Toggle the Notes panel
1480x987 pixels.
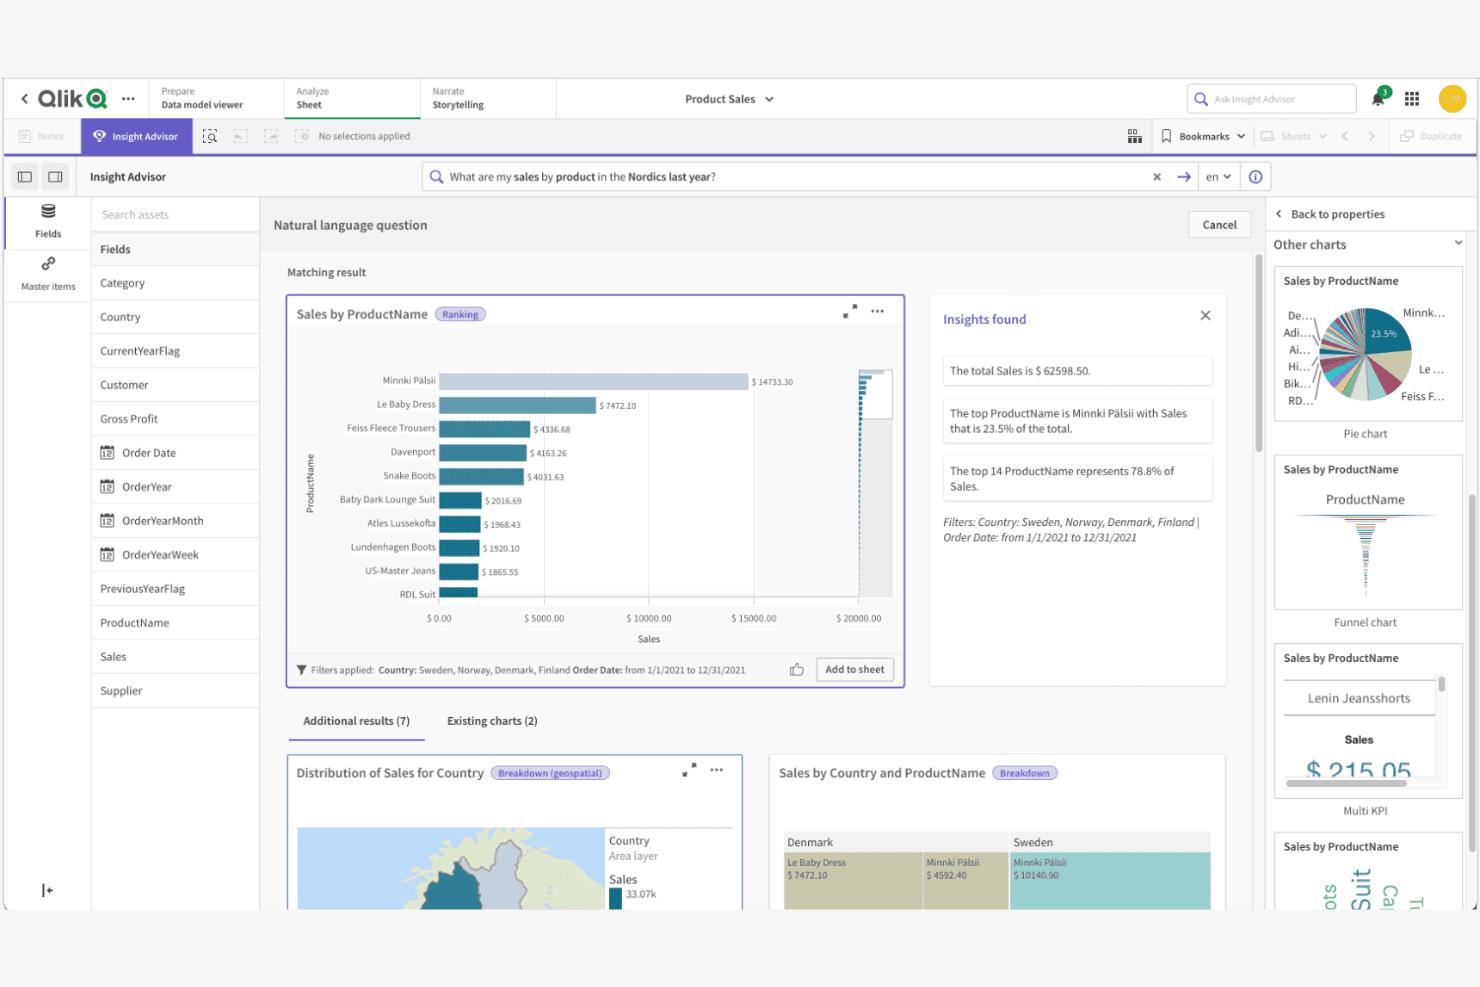[x=41, y=136]
